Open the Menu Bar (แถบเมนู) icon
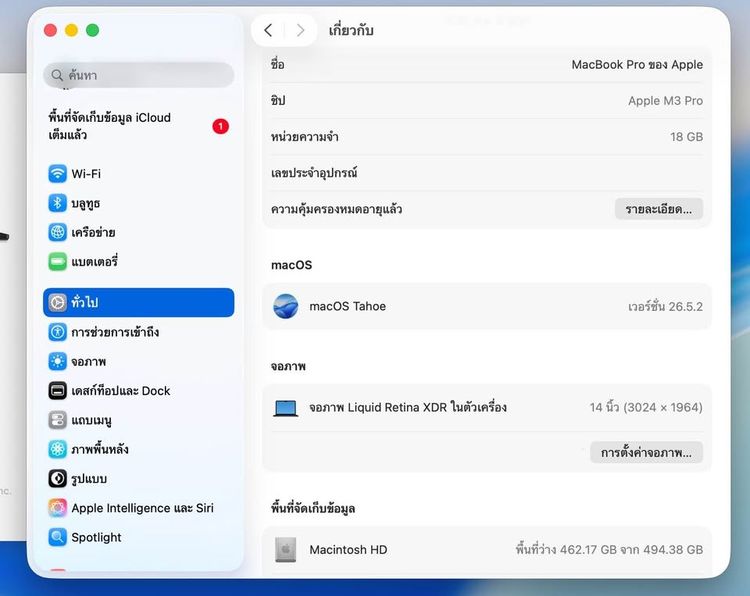Viewport: 750px width, 596px height. 57,420
